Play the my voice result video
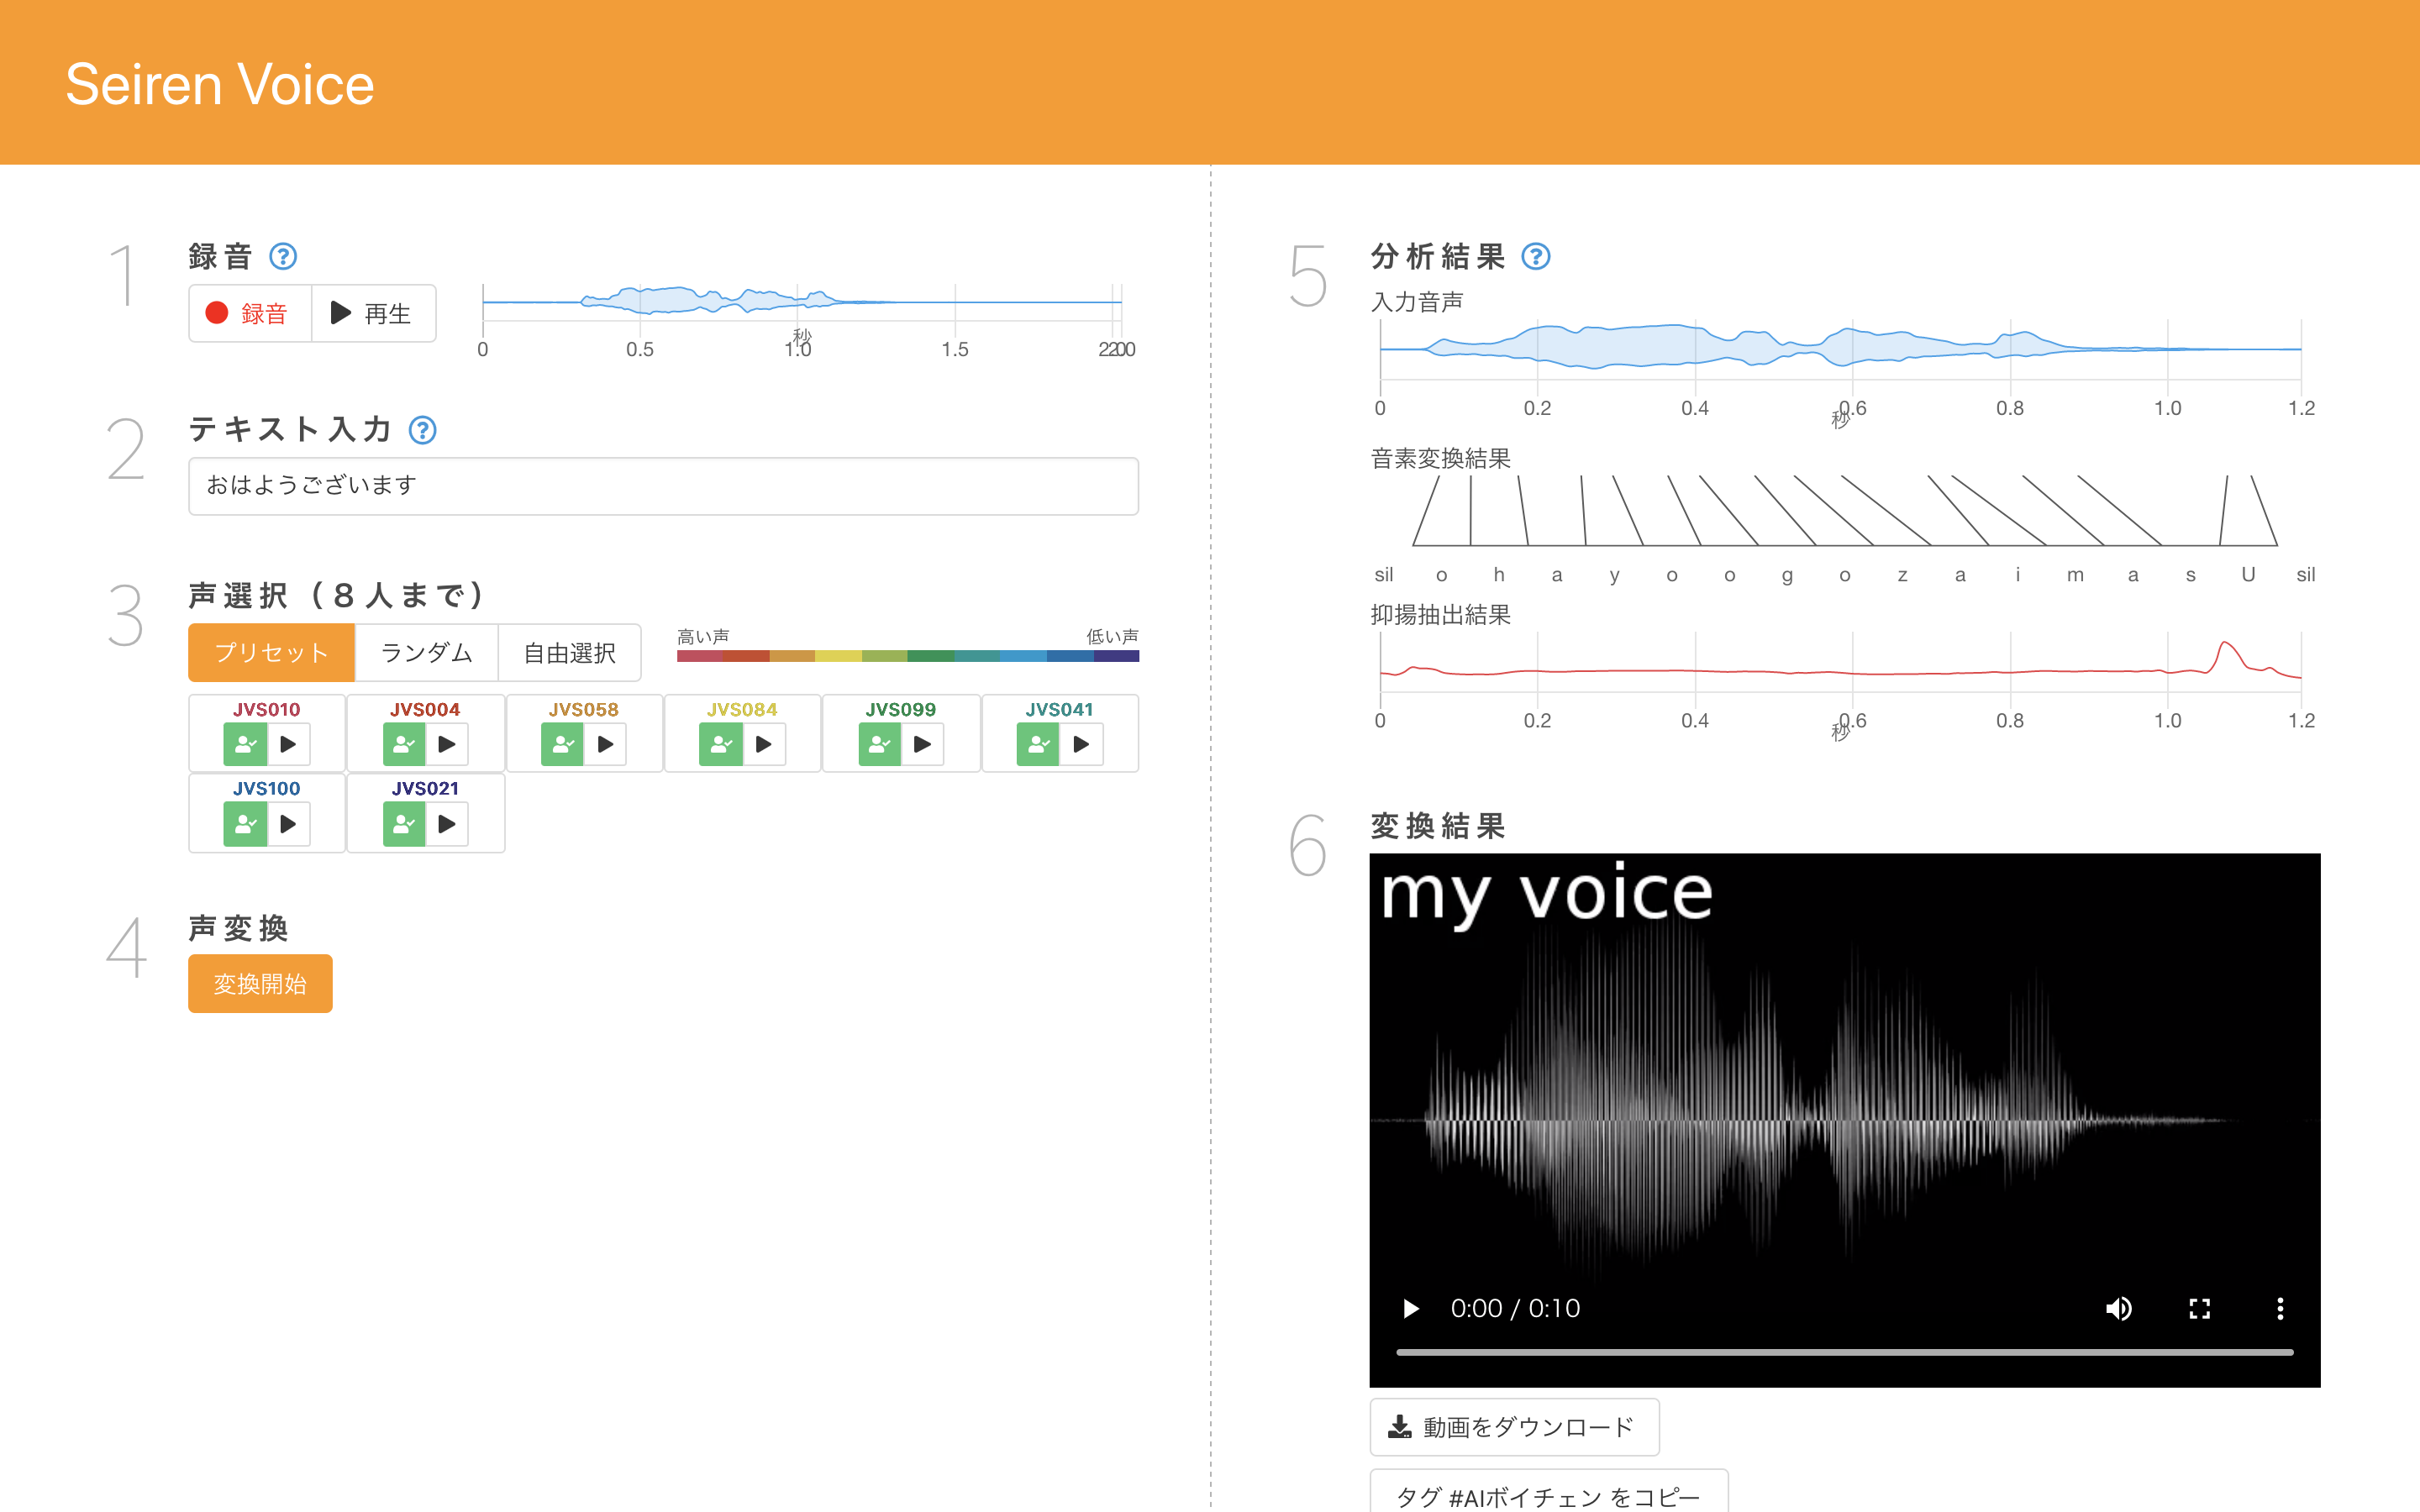2420x1512 pixels. [1411, 1308]
